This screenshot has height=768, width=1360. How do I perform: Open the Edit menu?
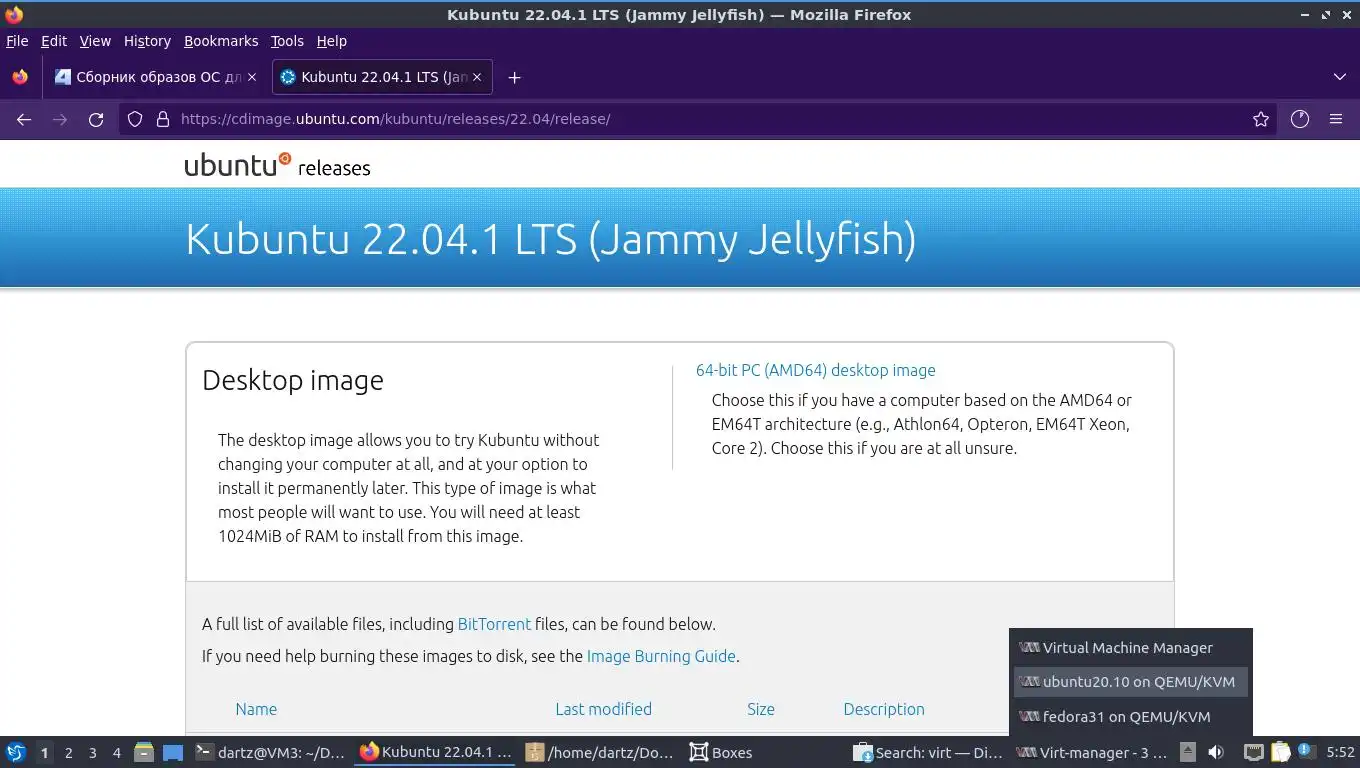pyautogui.click(x=54, y=41)
